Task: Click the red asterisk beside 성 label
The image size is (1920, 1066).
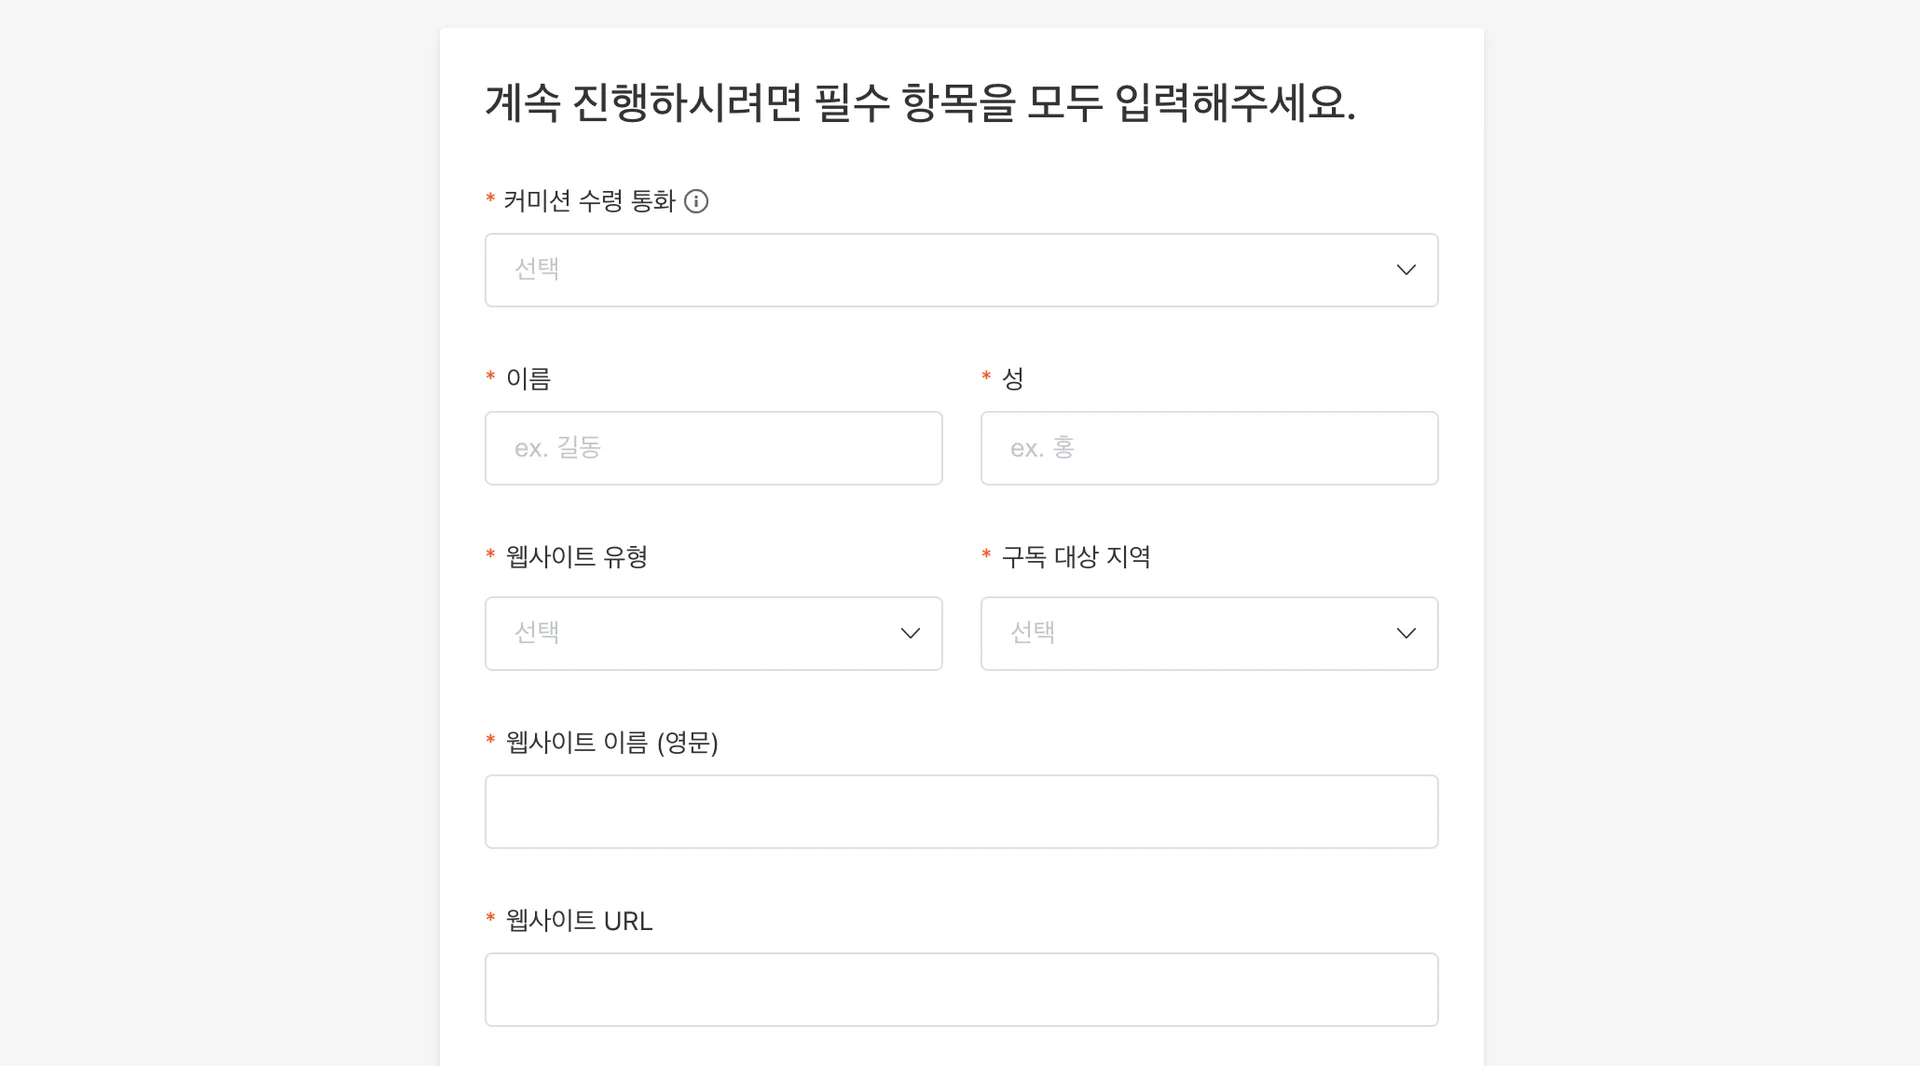Action: coord(985,378)
